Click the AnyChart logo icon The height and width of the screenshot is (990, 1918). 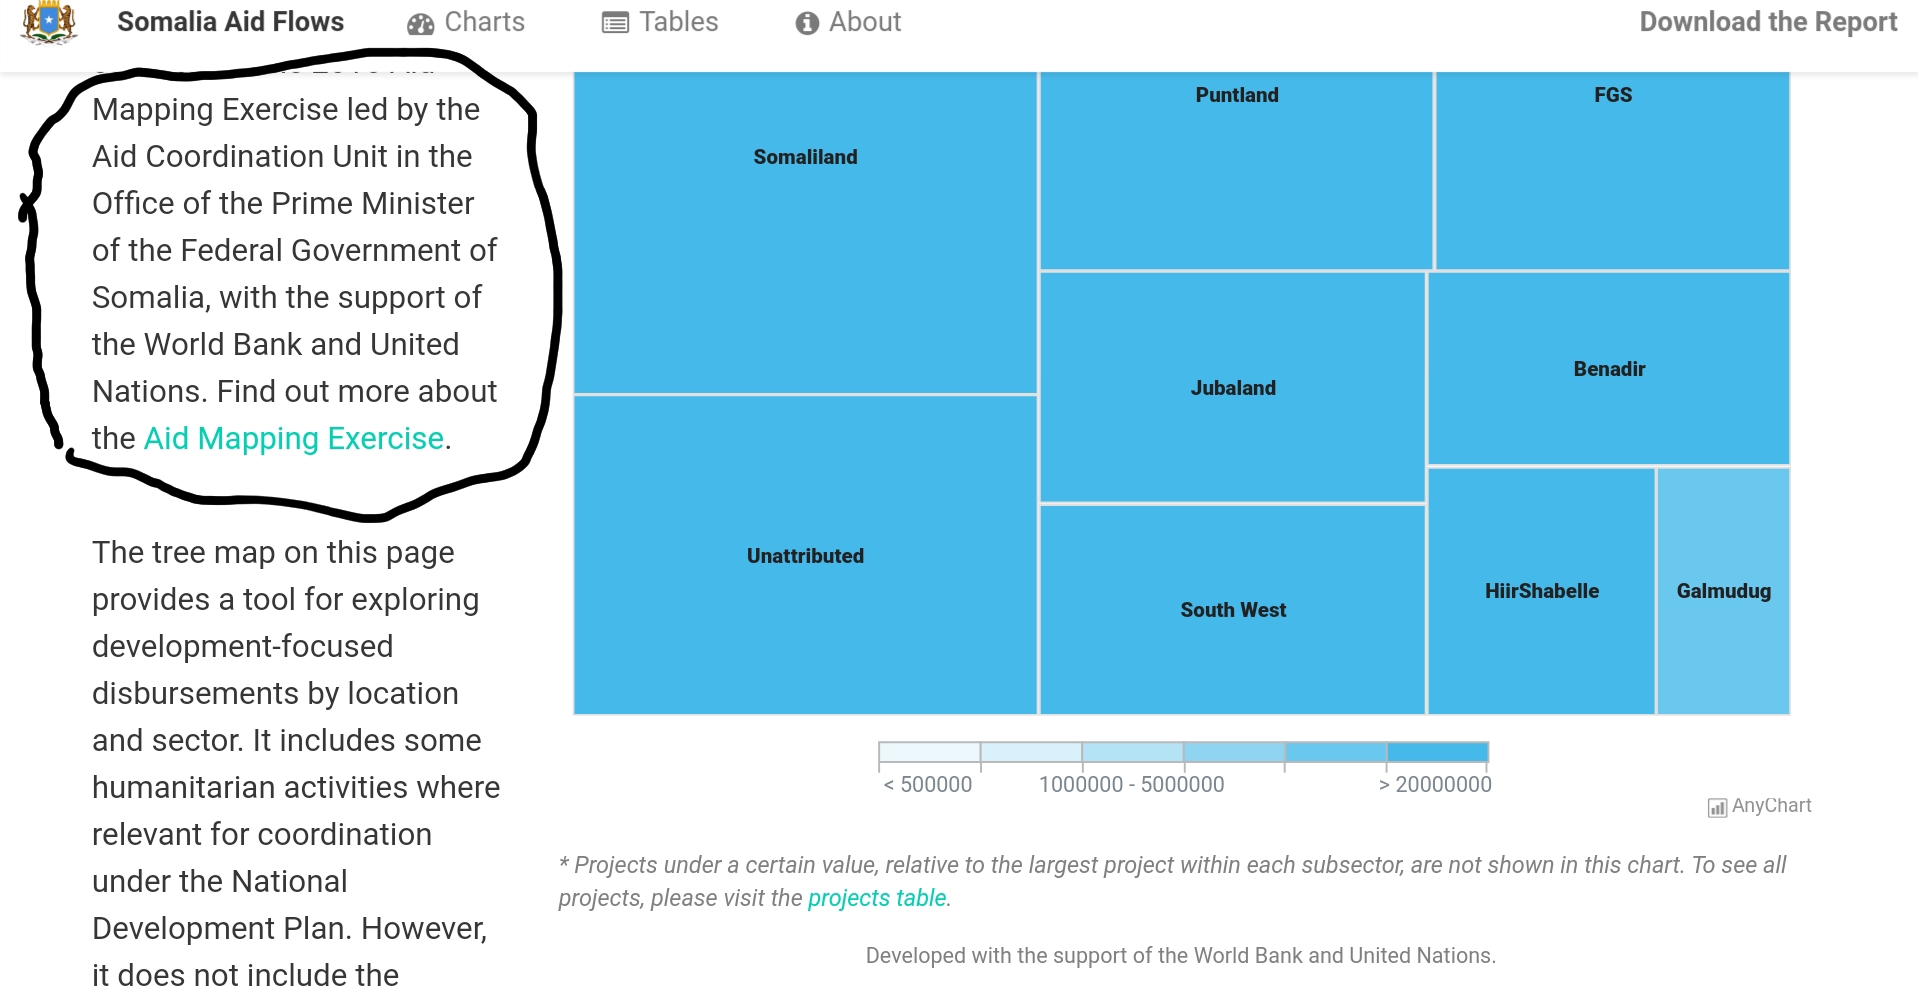point(1717,807)
